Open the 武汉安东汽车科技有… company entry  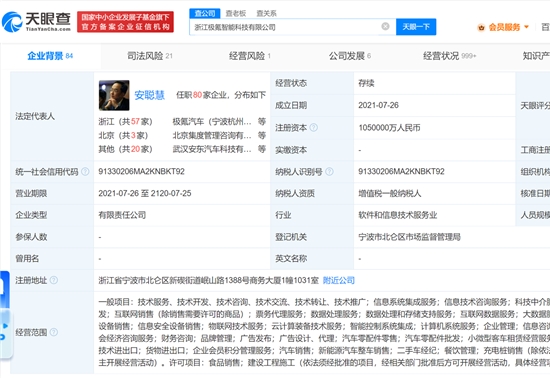point(212,149)
